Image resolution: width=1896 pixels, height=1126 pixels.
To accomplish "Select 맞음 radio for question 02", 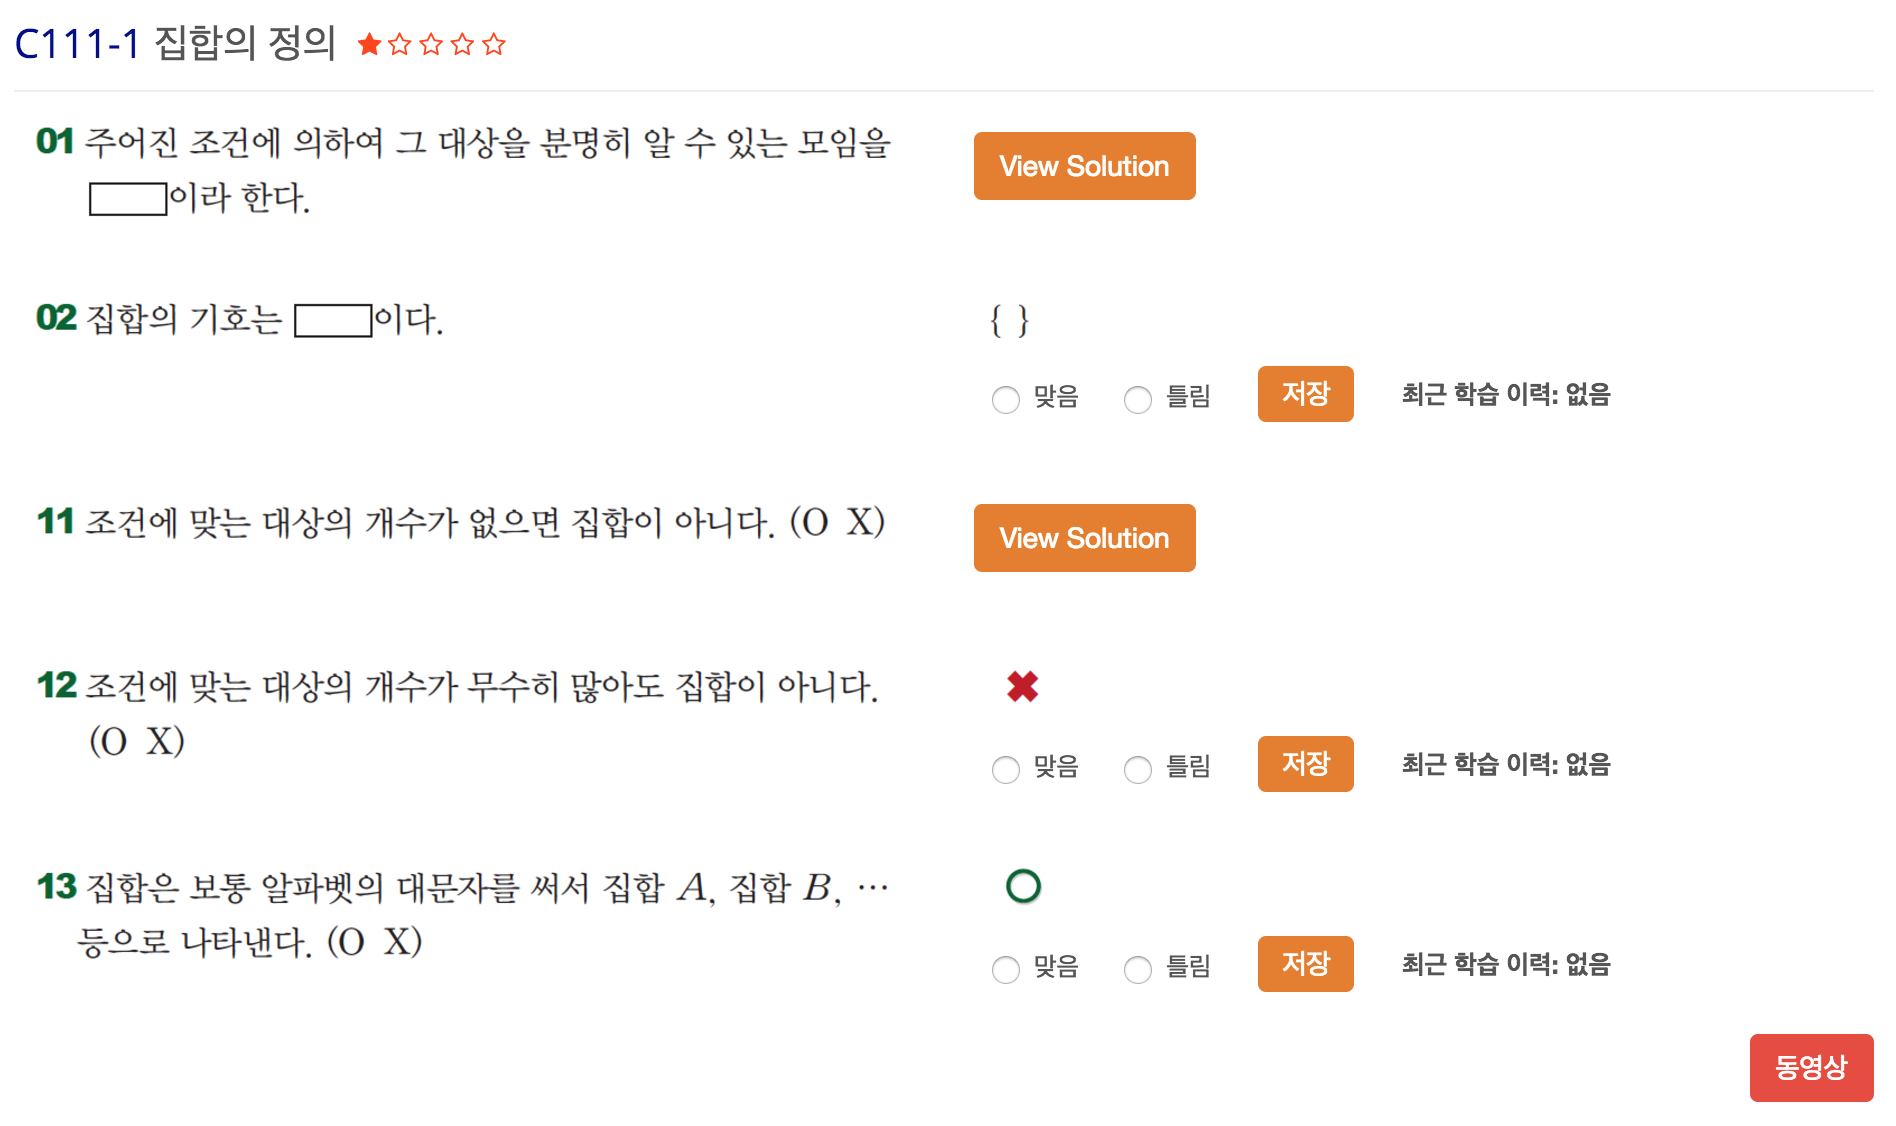I will tap(1006, 399).
